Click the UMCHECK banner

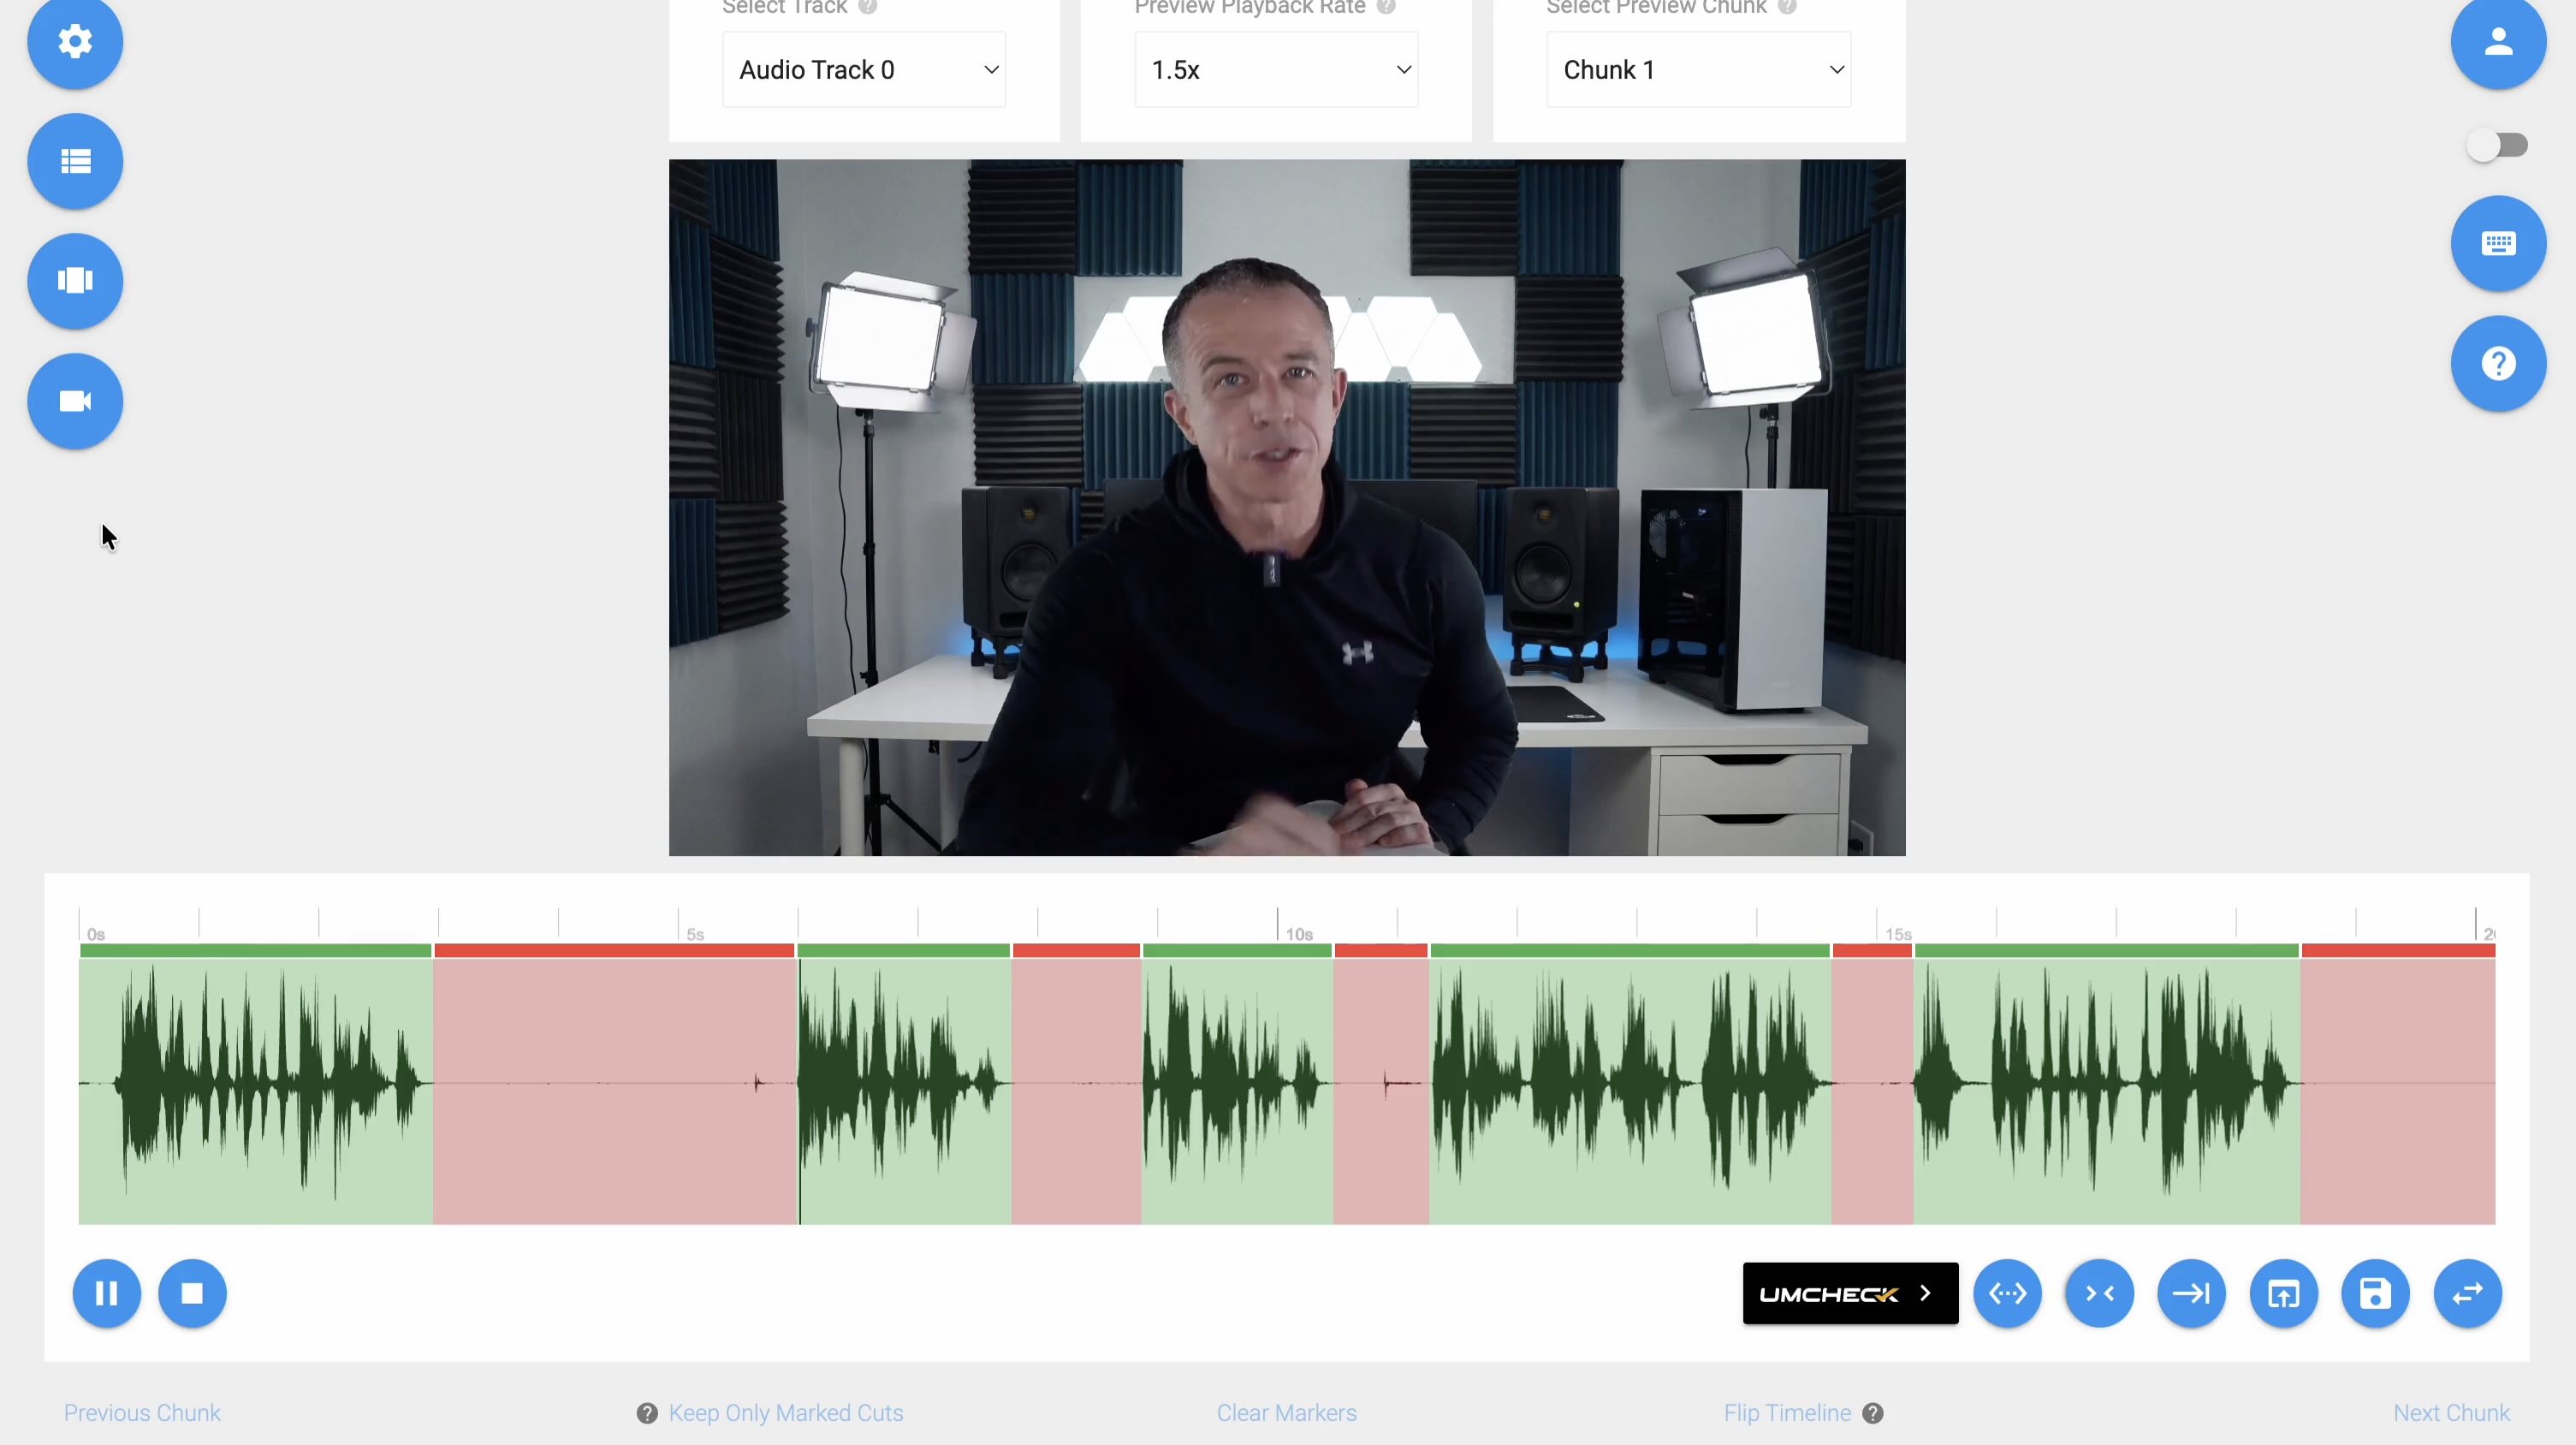(1849, 1293)
